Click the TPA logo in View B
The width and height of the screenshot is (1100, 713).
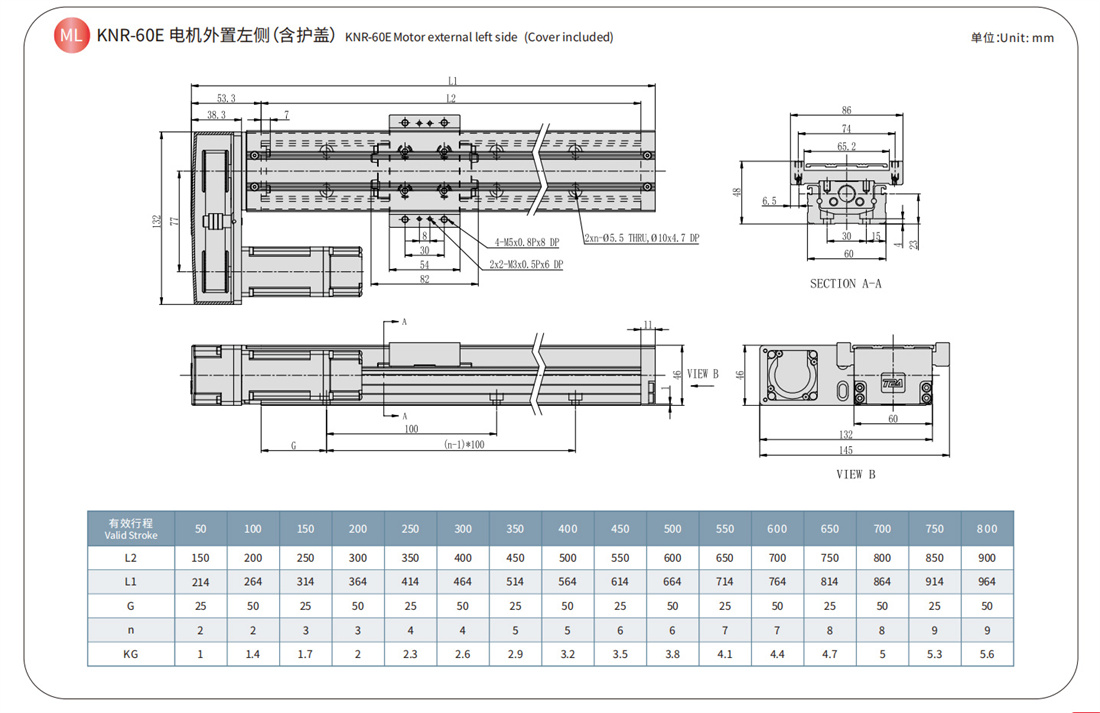point(891,383)
